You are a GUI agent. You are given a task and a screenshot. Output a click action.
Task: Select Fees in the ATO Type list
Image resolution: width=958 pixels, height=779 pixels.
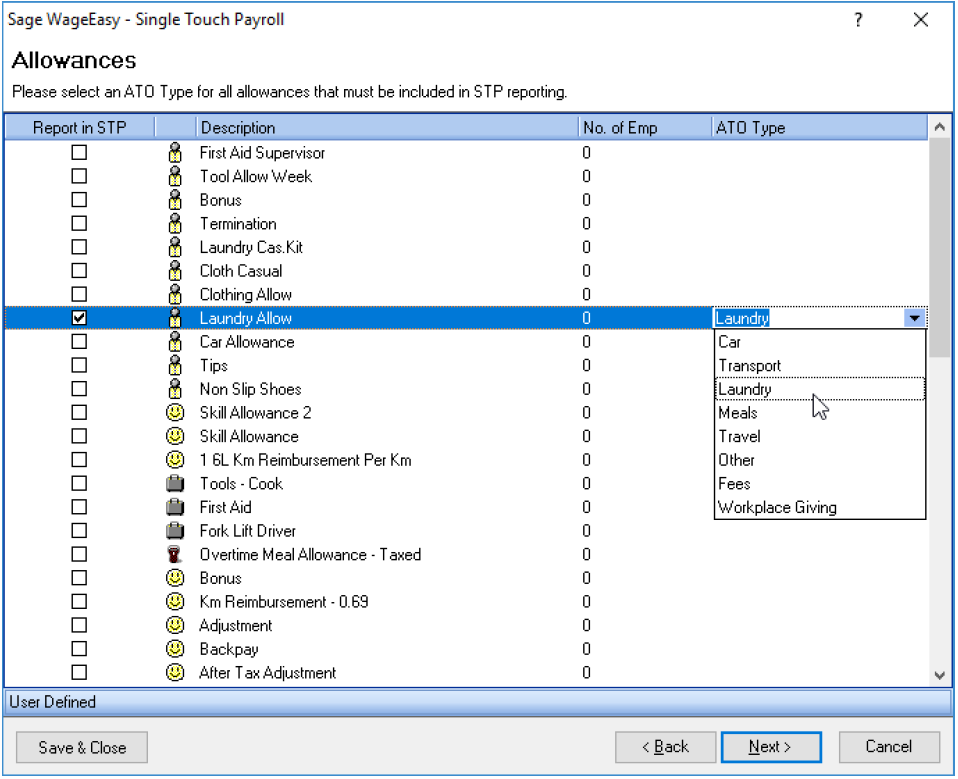820,483
